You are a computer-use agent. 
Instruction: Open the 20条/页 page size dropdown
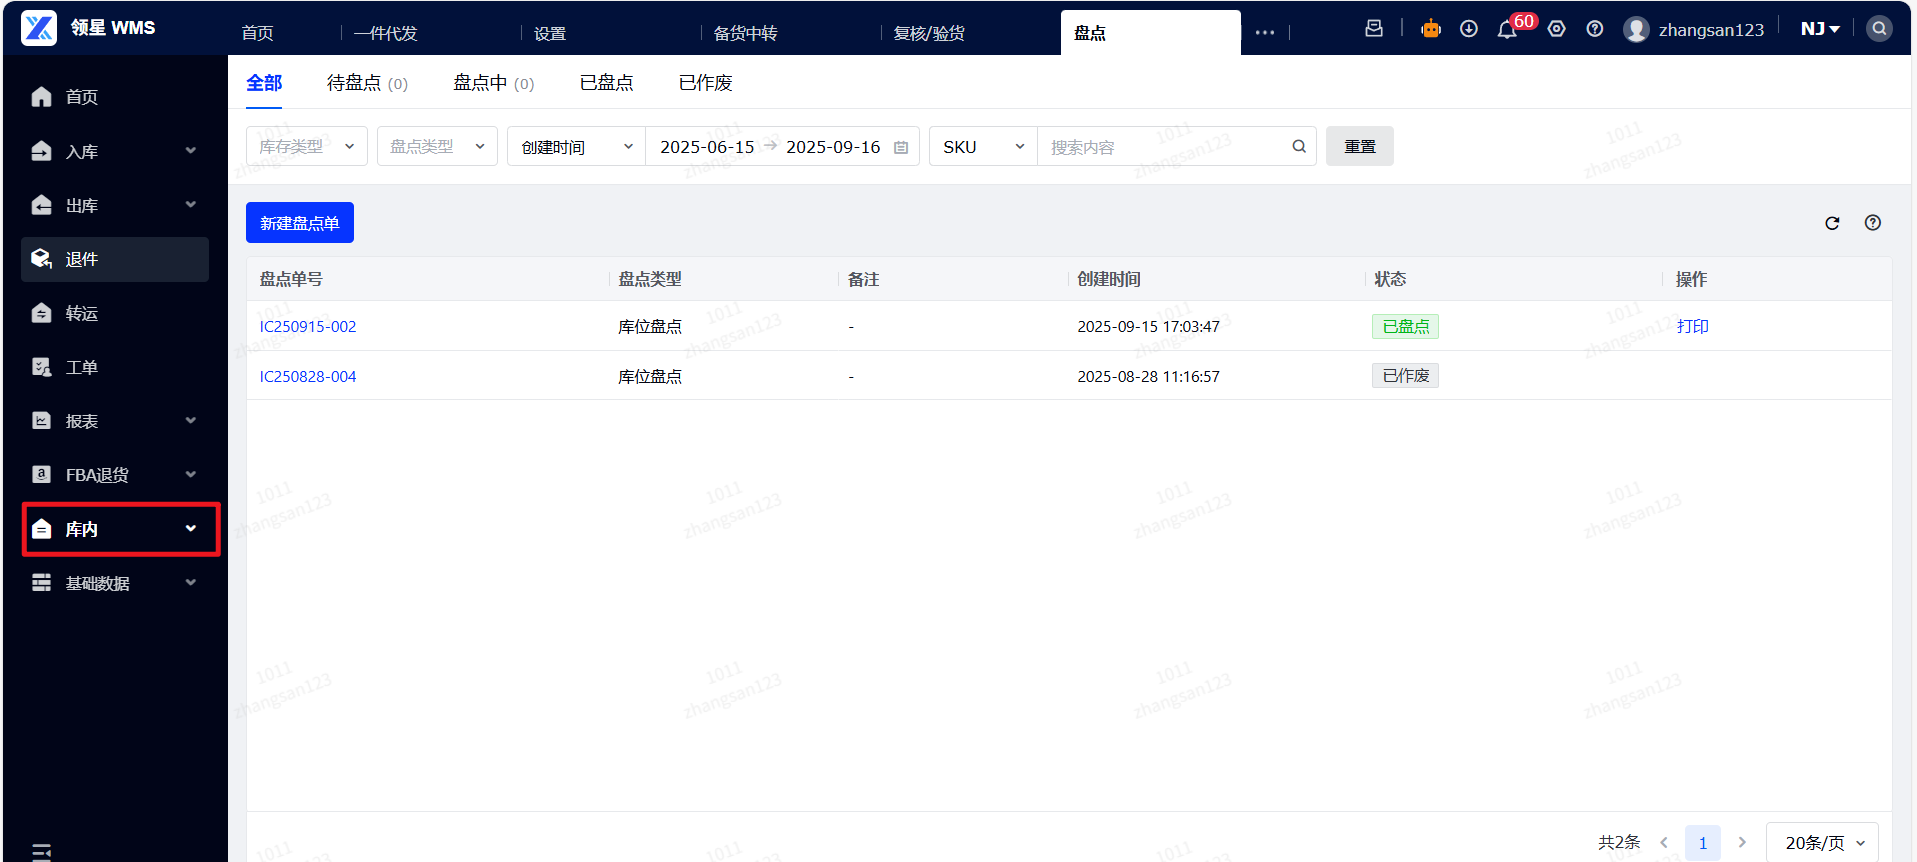(x=1823, y=843)
